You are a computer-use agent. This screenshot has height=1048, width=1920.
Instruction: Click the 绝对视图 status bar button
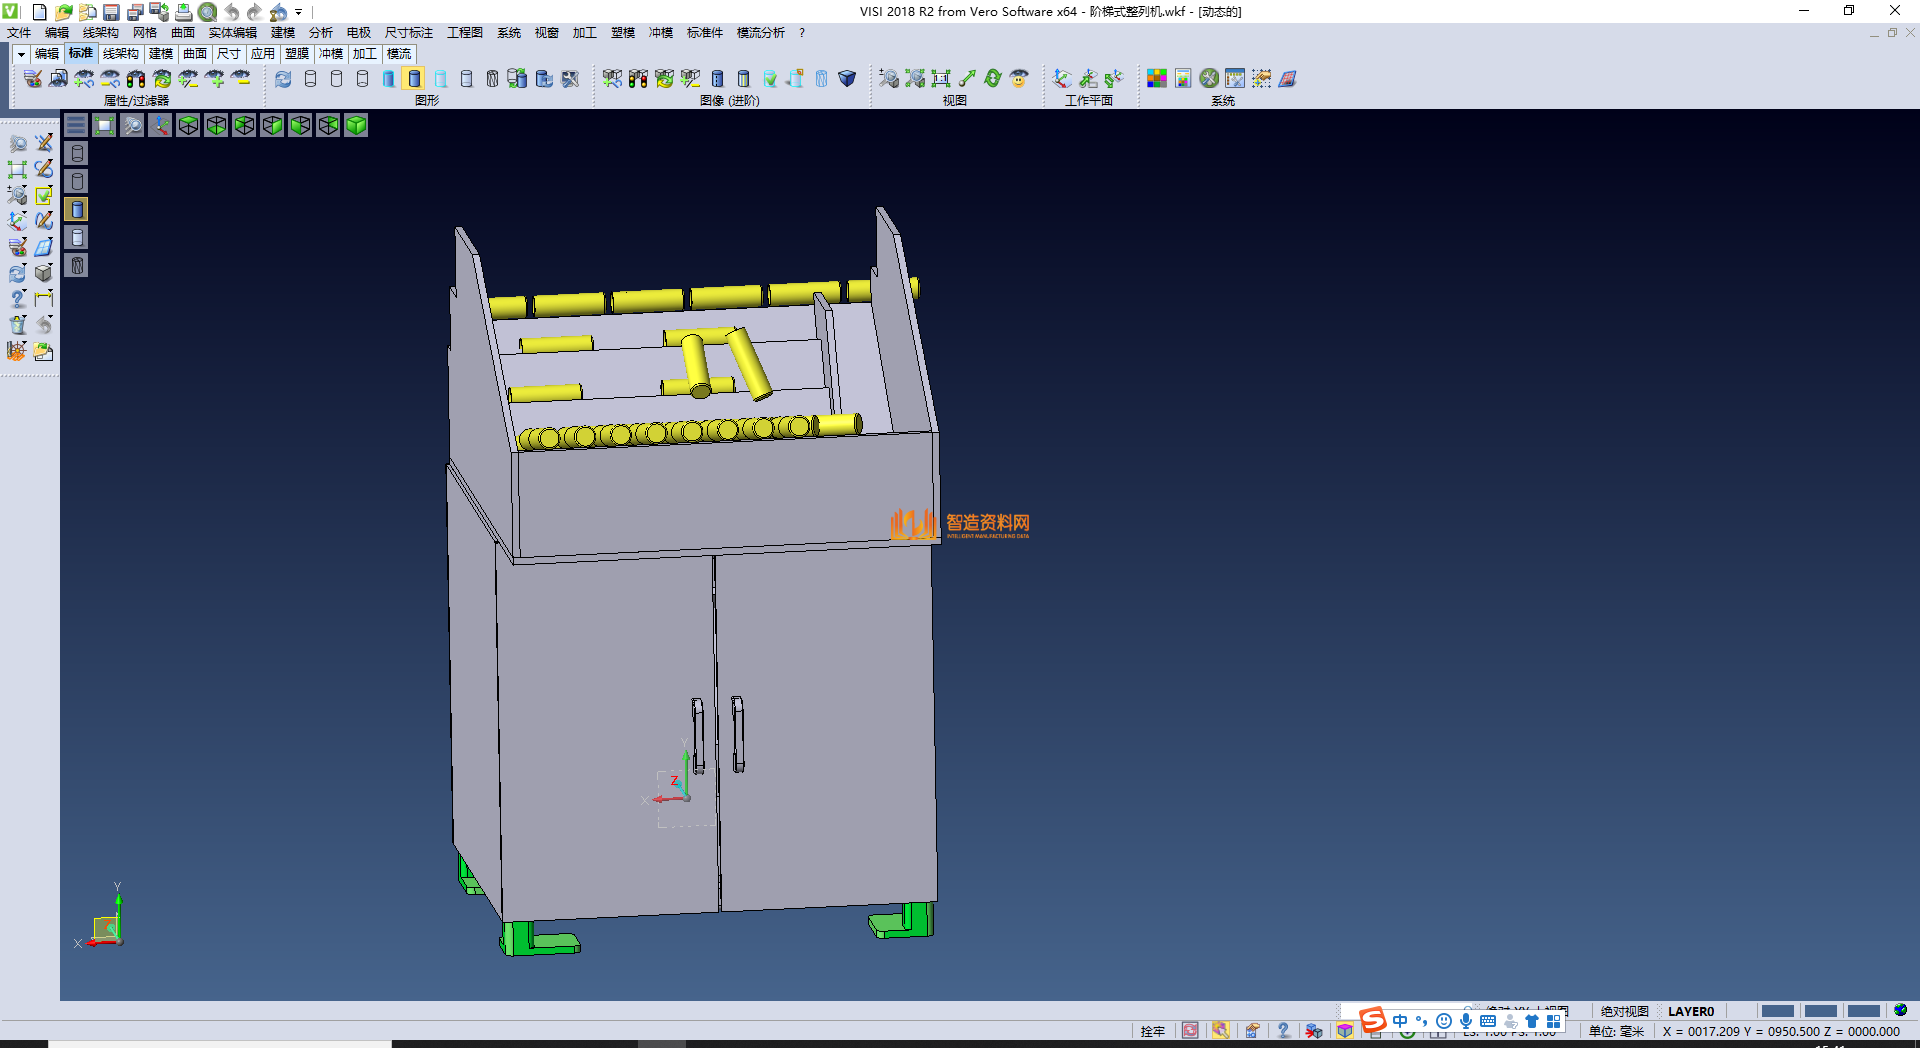pyautogui.click(x=1624, y=1011)
